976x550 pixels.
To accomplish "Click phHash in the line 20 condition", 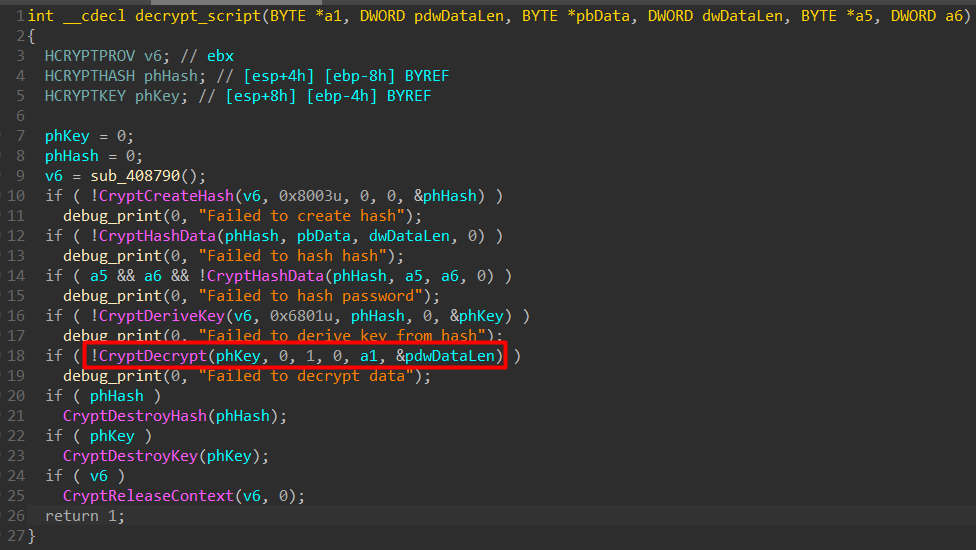I will (x=116, y=396).
